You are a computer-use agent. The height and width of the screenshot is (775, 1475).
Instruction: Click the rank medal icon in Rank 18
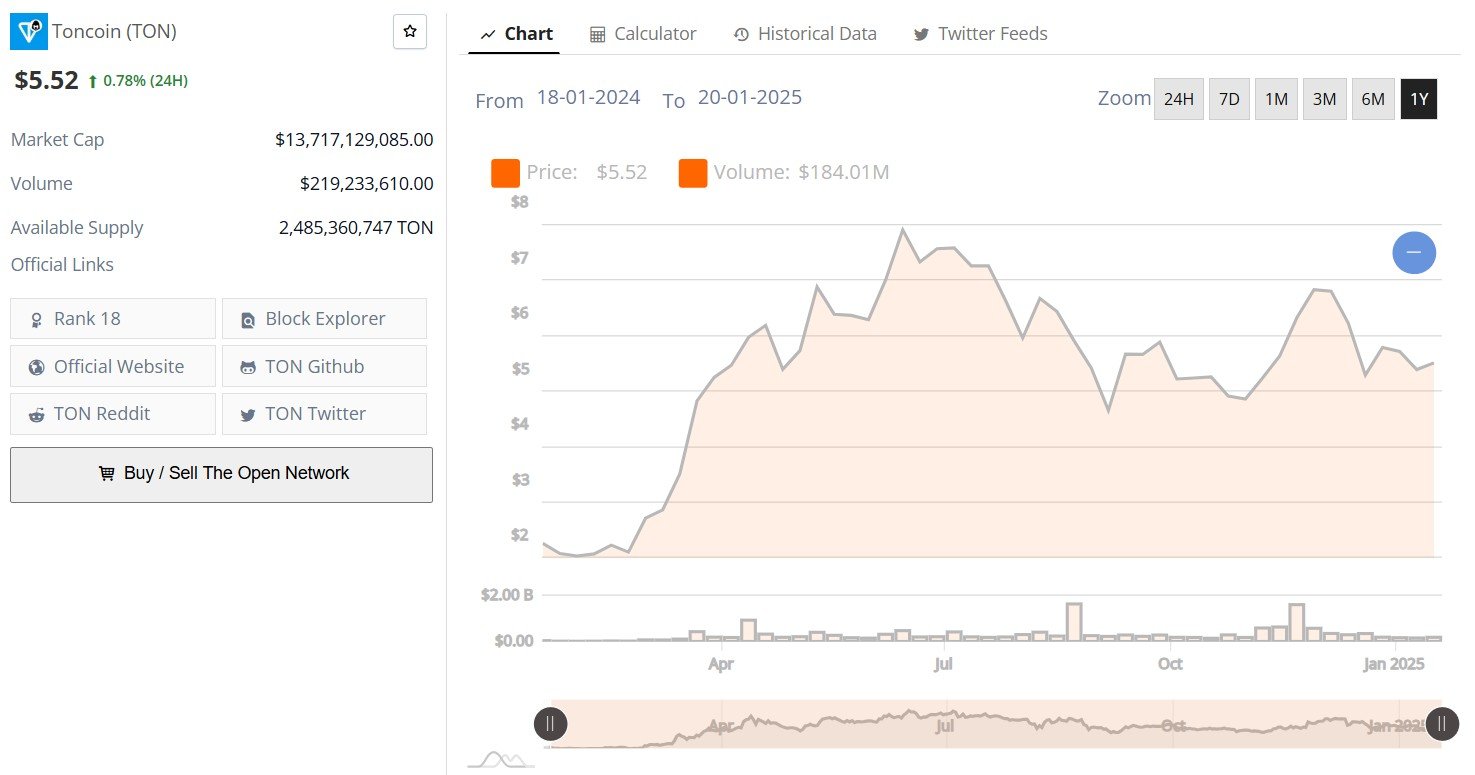(37, 320)
